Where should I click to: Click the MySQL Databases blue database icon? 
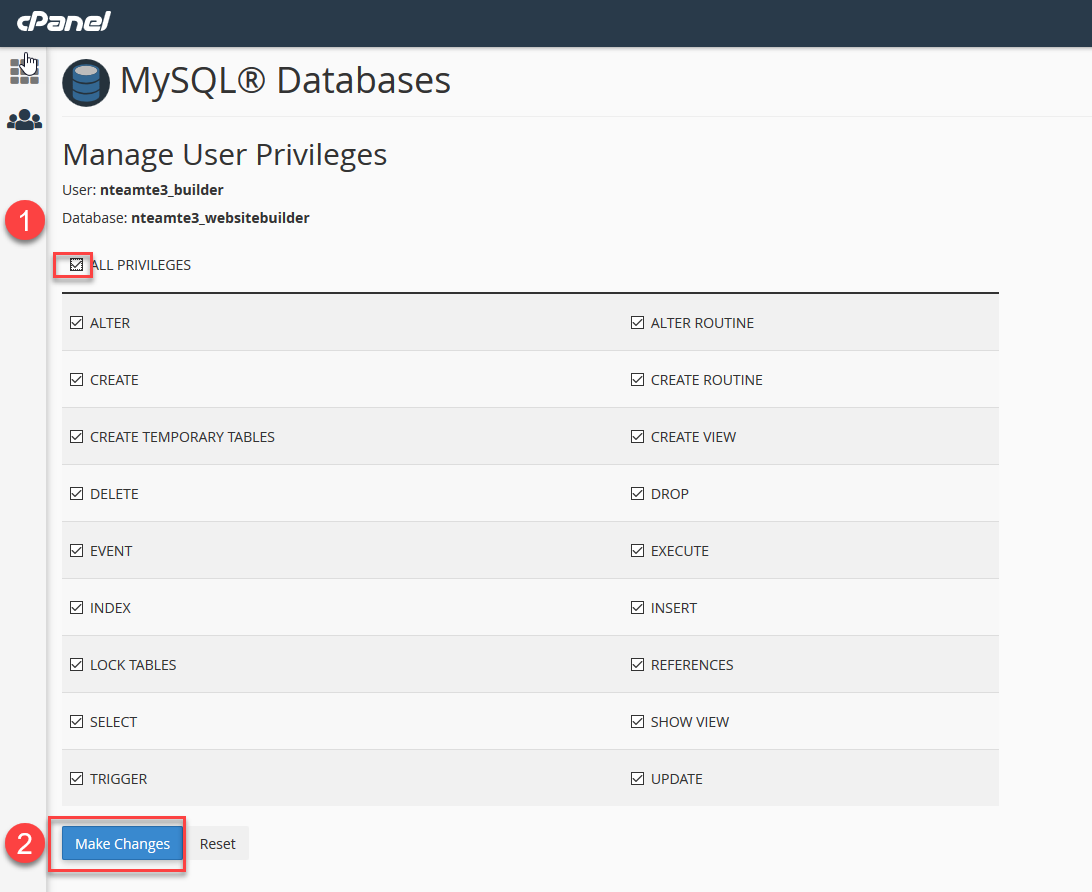(x=86, y=82)
